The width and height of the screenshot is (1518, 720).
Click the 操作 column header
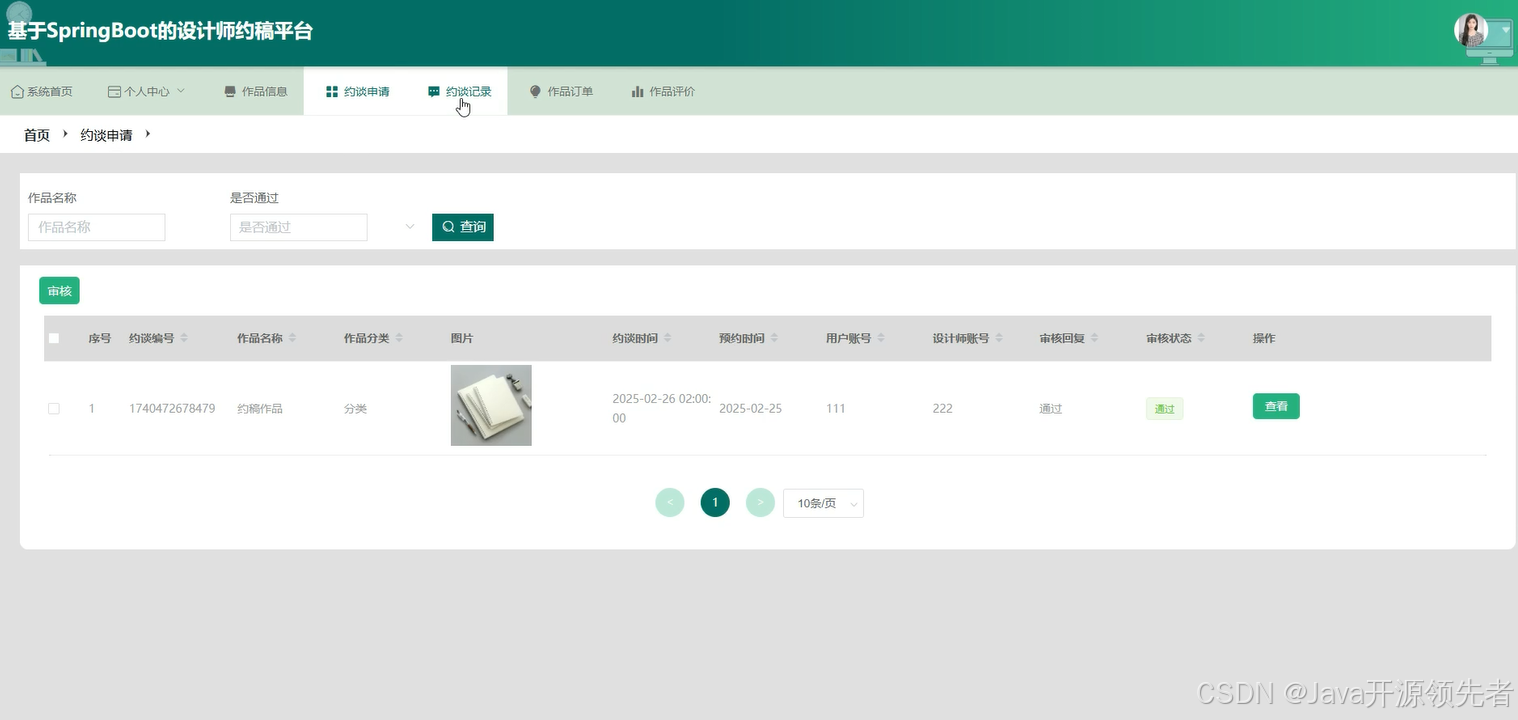tap(1264, 338)
